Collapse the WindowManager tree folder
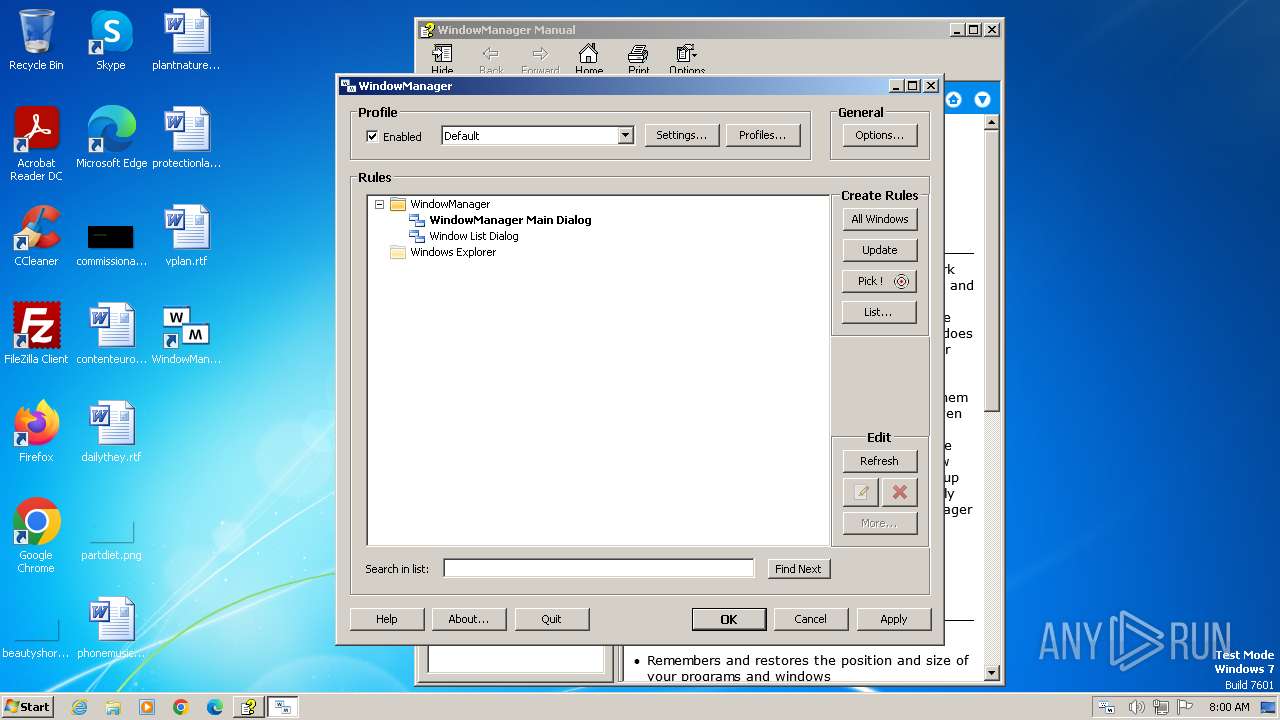Viewport: 1280px width, 720px height. 379,204
